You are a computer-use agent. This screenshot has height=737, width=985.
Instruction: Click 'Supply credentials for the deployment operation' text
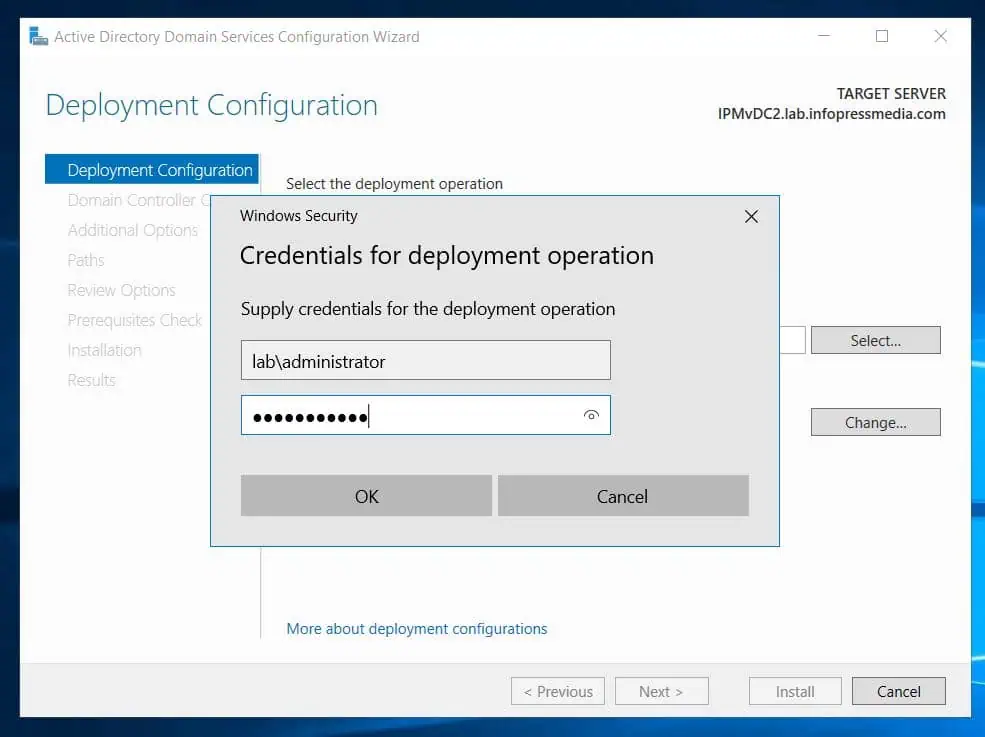click(x=428, y=309)
